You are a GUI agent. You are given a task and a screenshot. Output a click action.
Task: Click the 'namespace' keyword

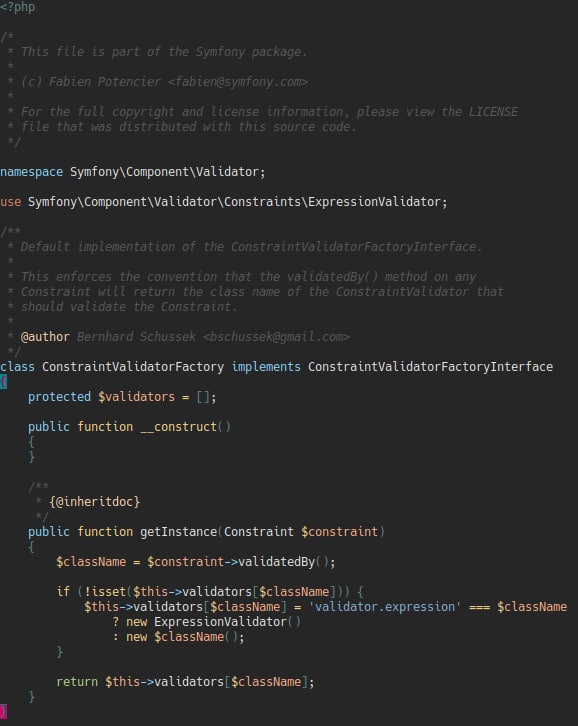(x=31, y=172)
